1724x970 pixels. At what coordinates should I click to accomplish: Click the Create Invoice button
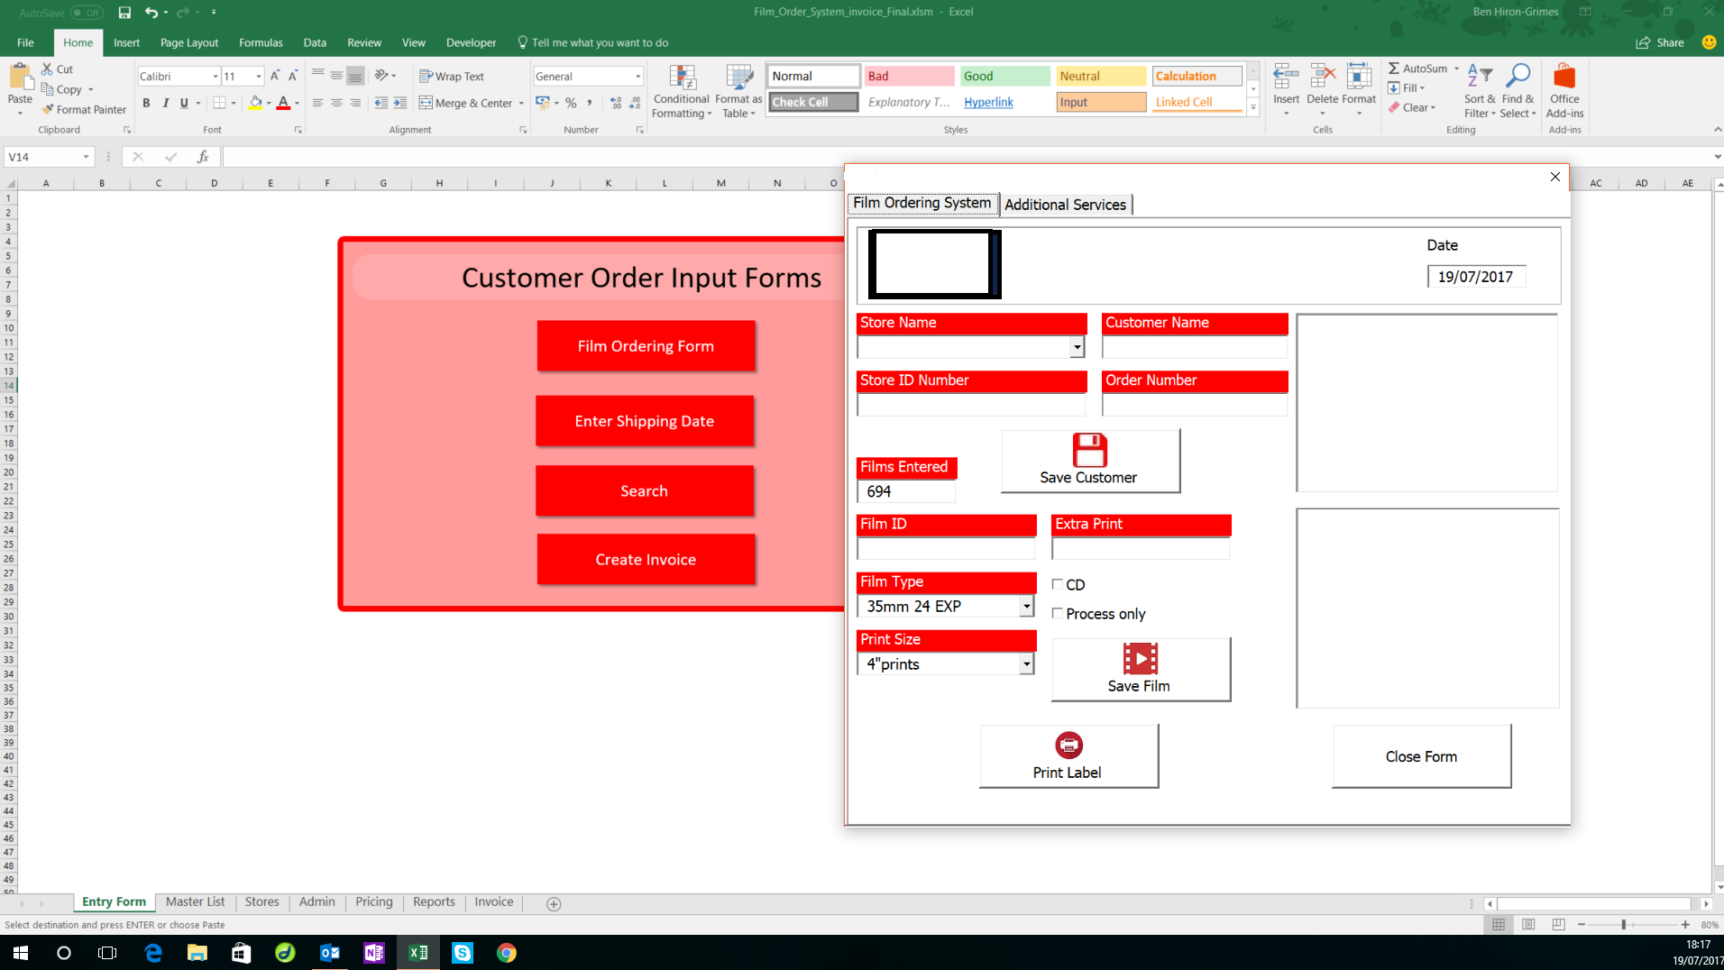(645, 559)
